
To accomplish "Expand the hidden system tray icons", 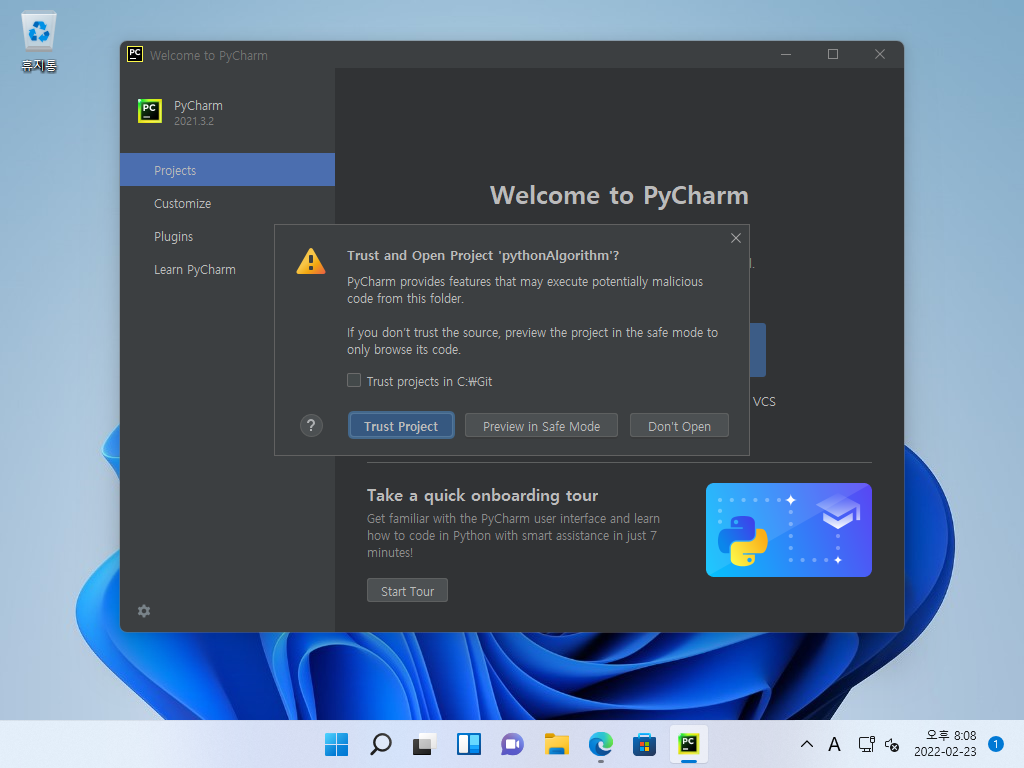I will coord(807,744).
